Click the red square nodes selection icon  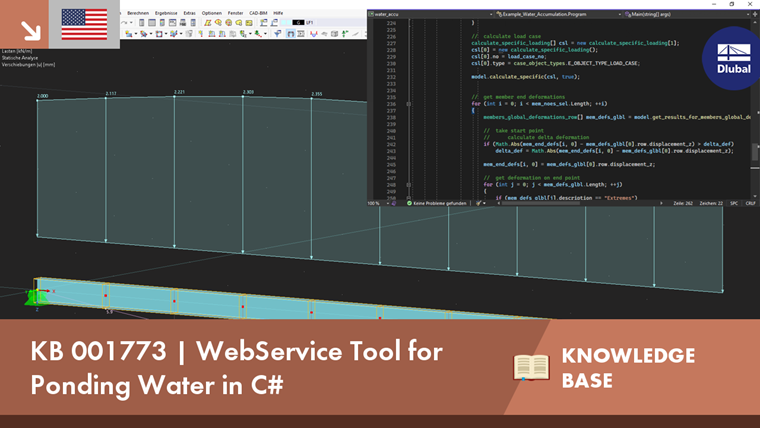click(x=159, y=33)
